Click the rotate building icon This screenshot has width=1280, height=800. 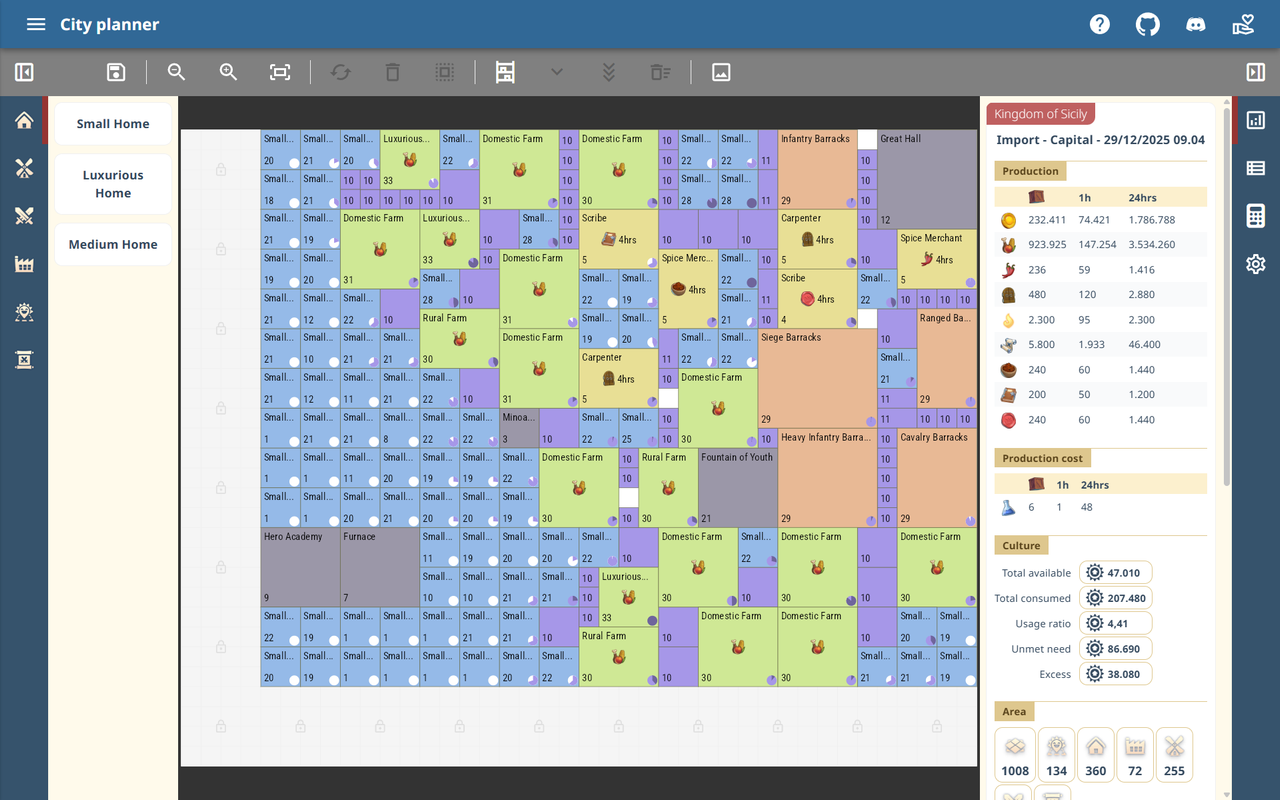point(341,72)
